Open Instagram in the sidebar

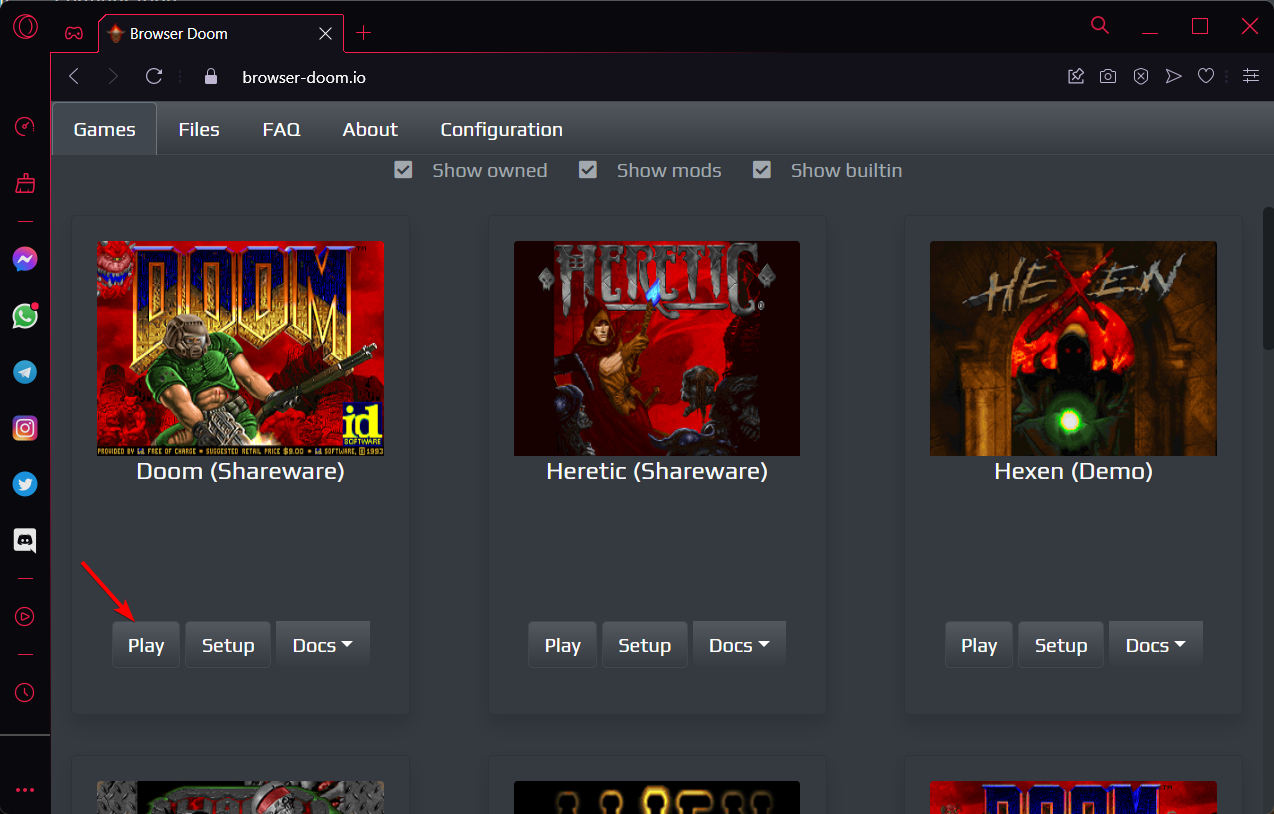[x=25, y=429]
